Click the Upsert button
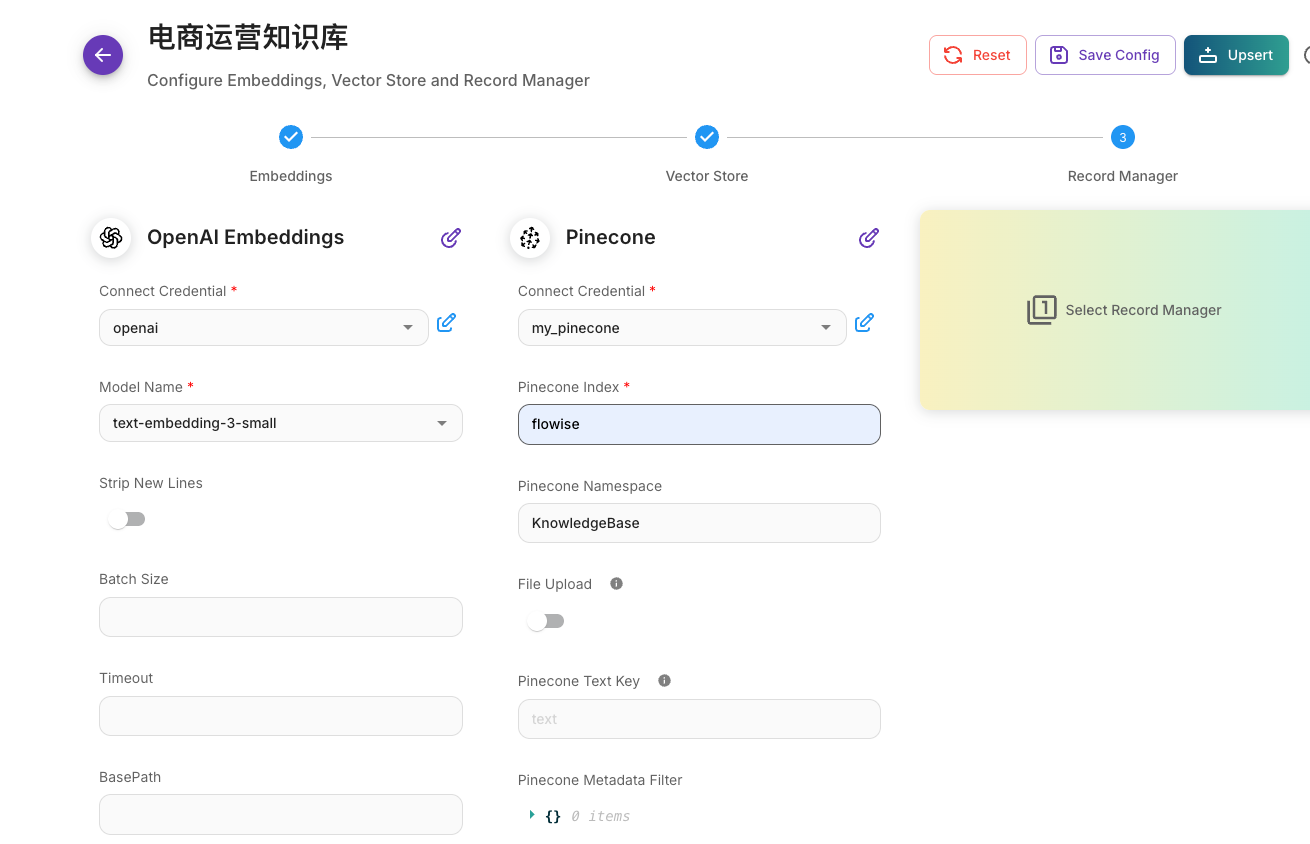This screenshot has height=844, width=1310. click(1236, 55)
